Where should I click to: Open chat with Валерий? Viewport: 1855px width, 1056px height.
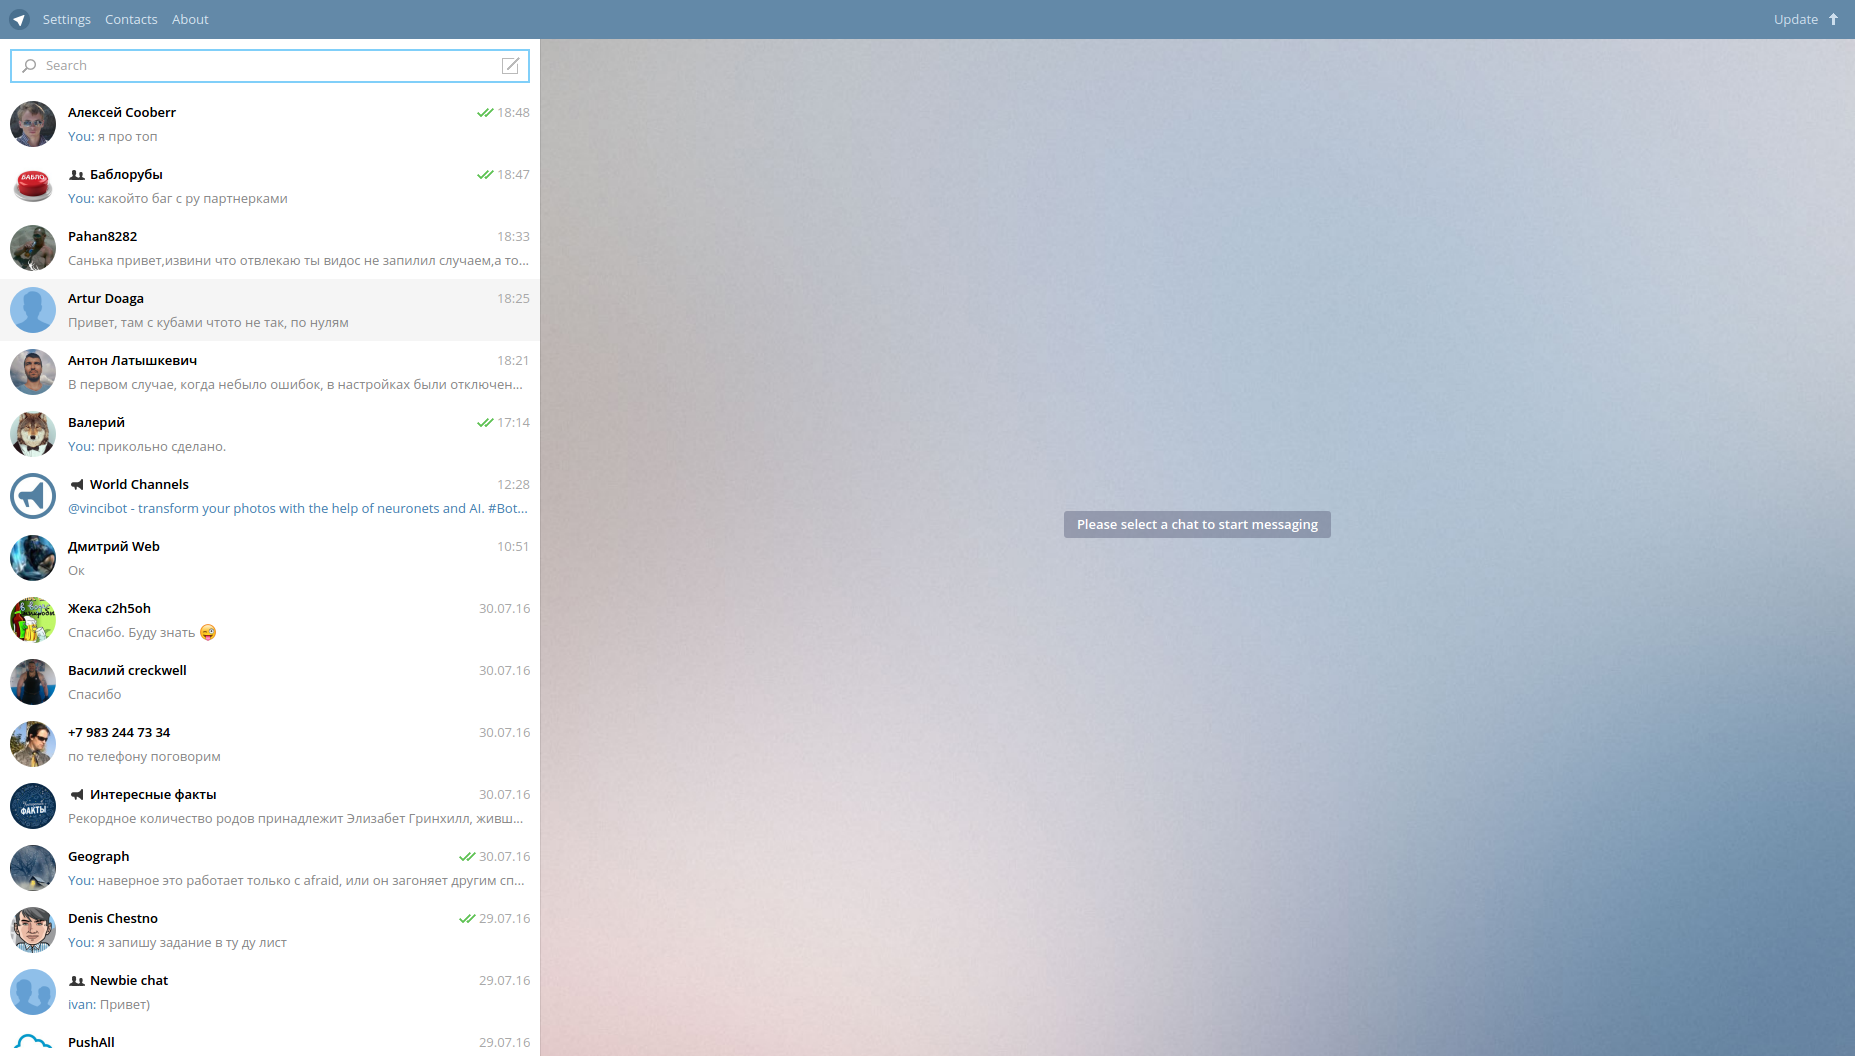pos(270,434)
